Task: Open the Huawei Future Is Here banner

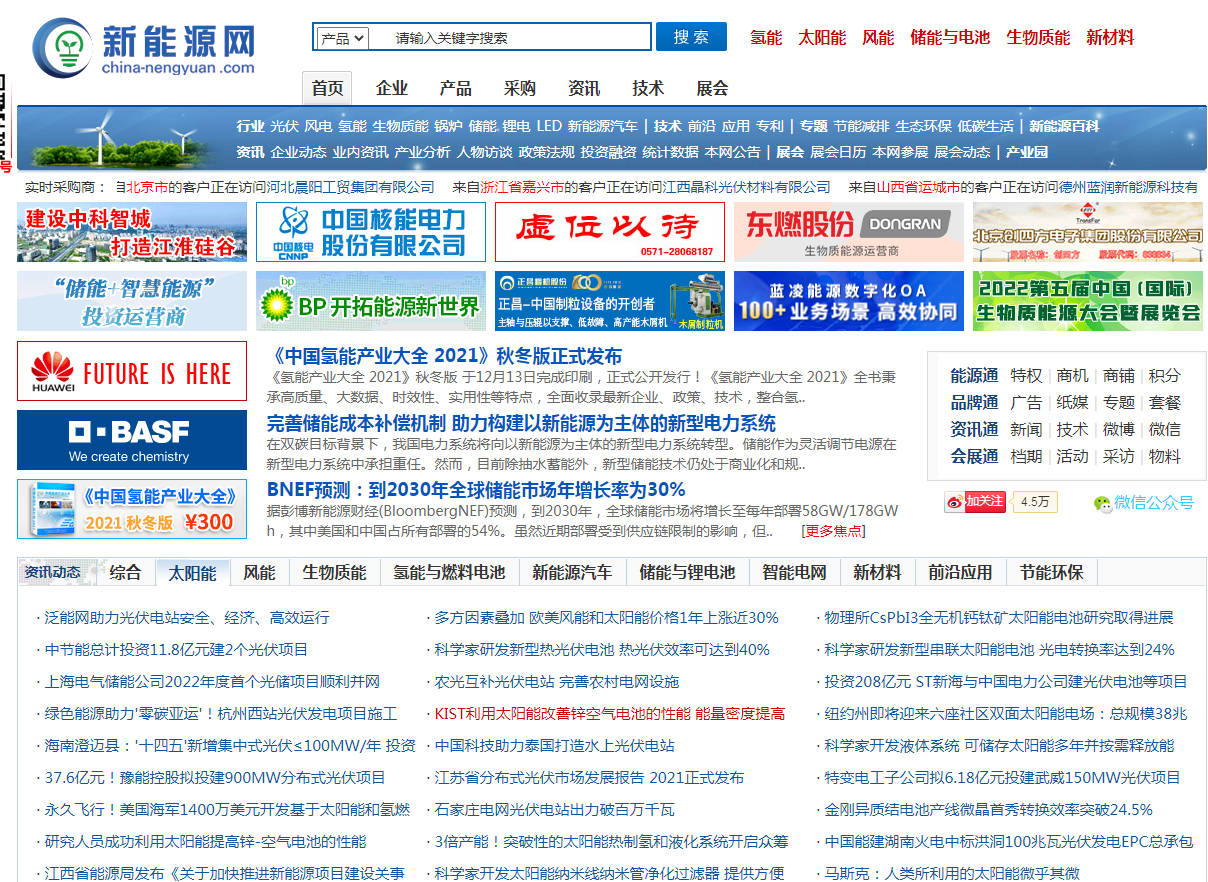Action: point(132,371)
